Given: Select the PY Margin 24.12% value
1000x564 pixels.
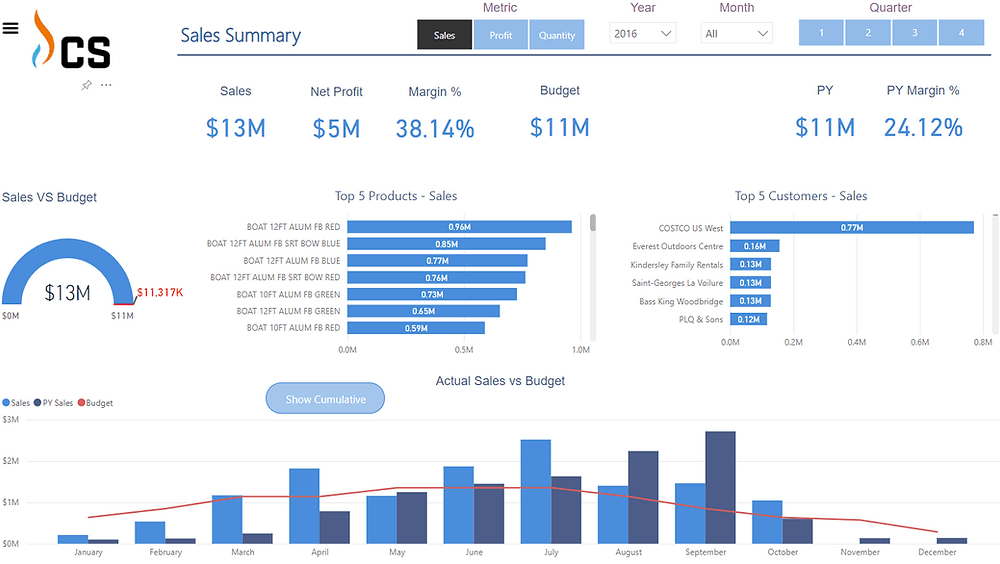Looking at the screenshot, I should pyautogui.click(x=923, y=128).
